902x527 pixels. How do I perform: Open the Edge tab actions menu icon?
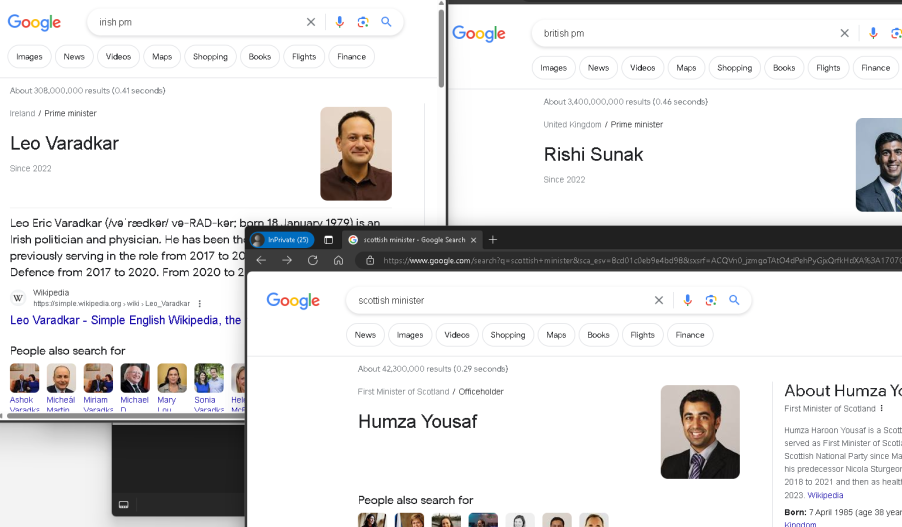click(328, 240)
